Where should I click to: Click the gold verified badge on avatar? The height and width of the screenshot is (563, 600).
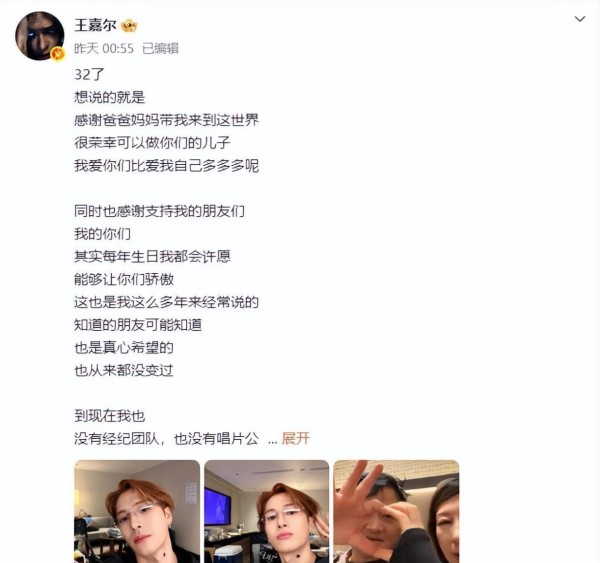pyautogui.click(x=58, y=54)
